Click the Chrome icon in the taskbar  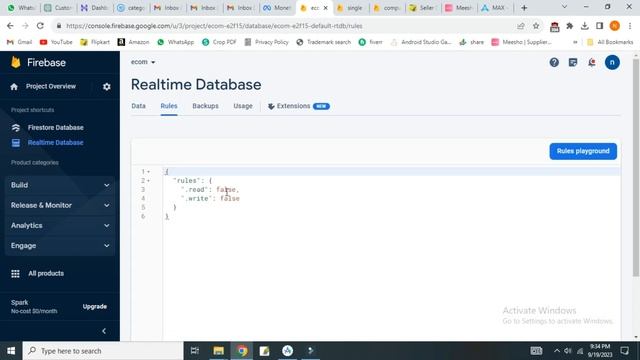(x=242, y=351)
